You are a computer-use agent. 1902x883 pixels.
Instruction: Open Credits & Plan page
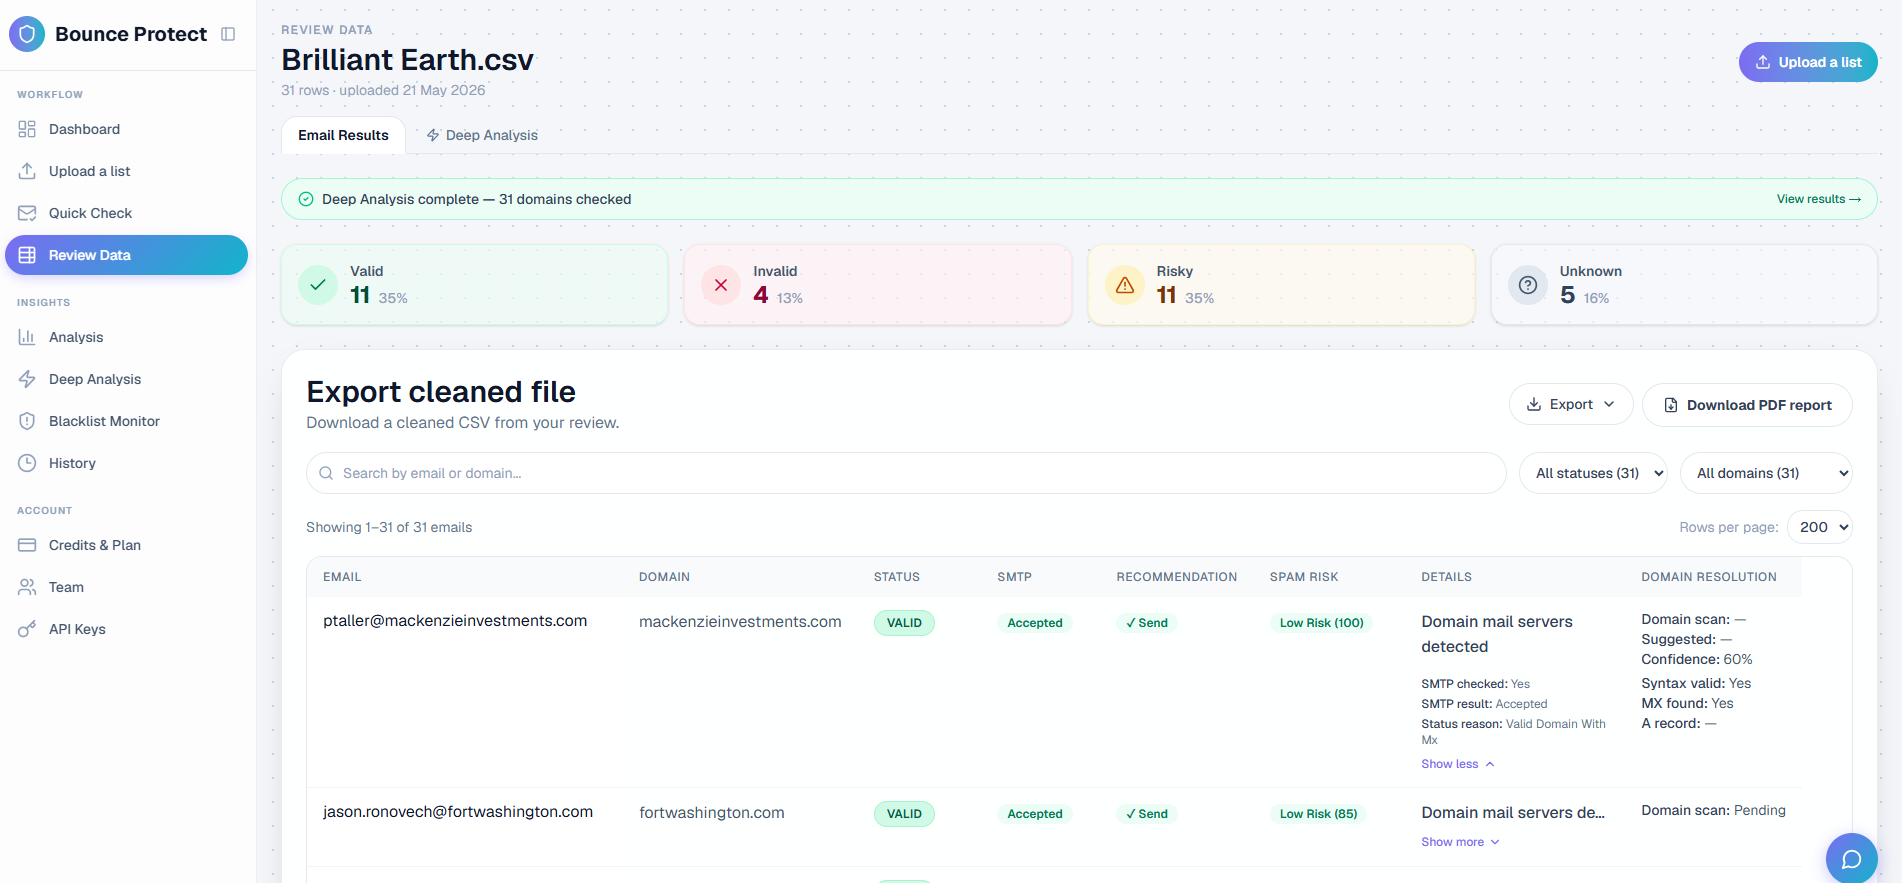(126, 545)
